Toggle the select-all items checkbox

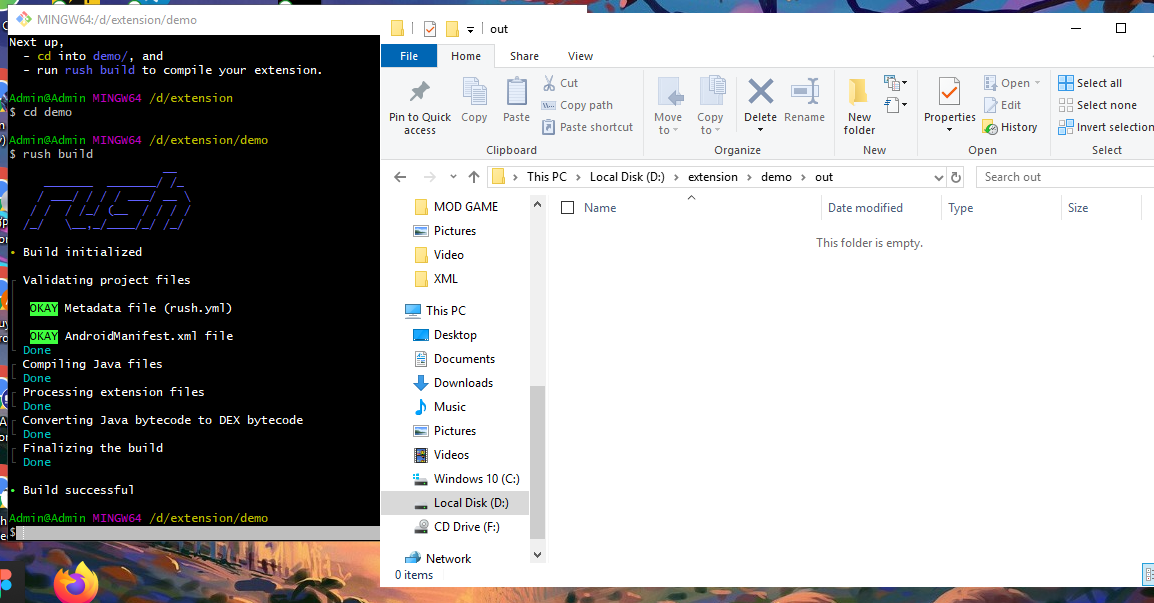[567, 208]
